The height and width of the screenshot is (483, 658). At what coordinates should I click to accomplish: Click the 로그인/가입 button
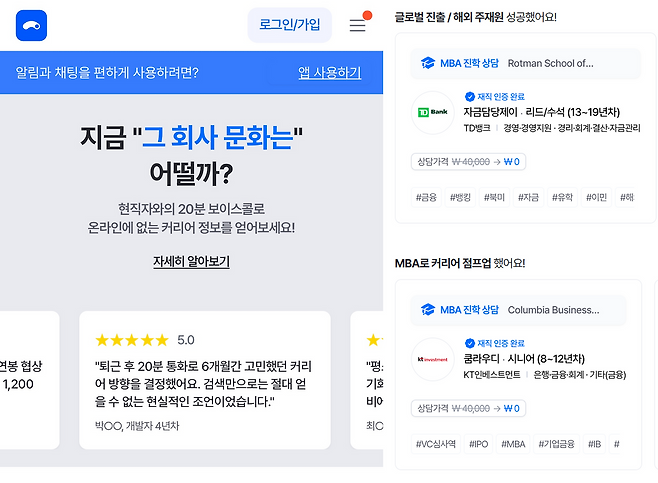[x=290, y=25]
